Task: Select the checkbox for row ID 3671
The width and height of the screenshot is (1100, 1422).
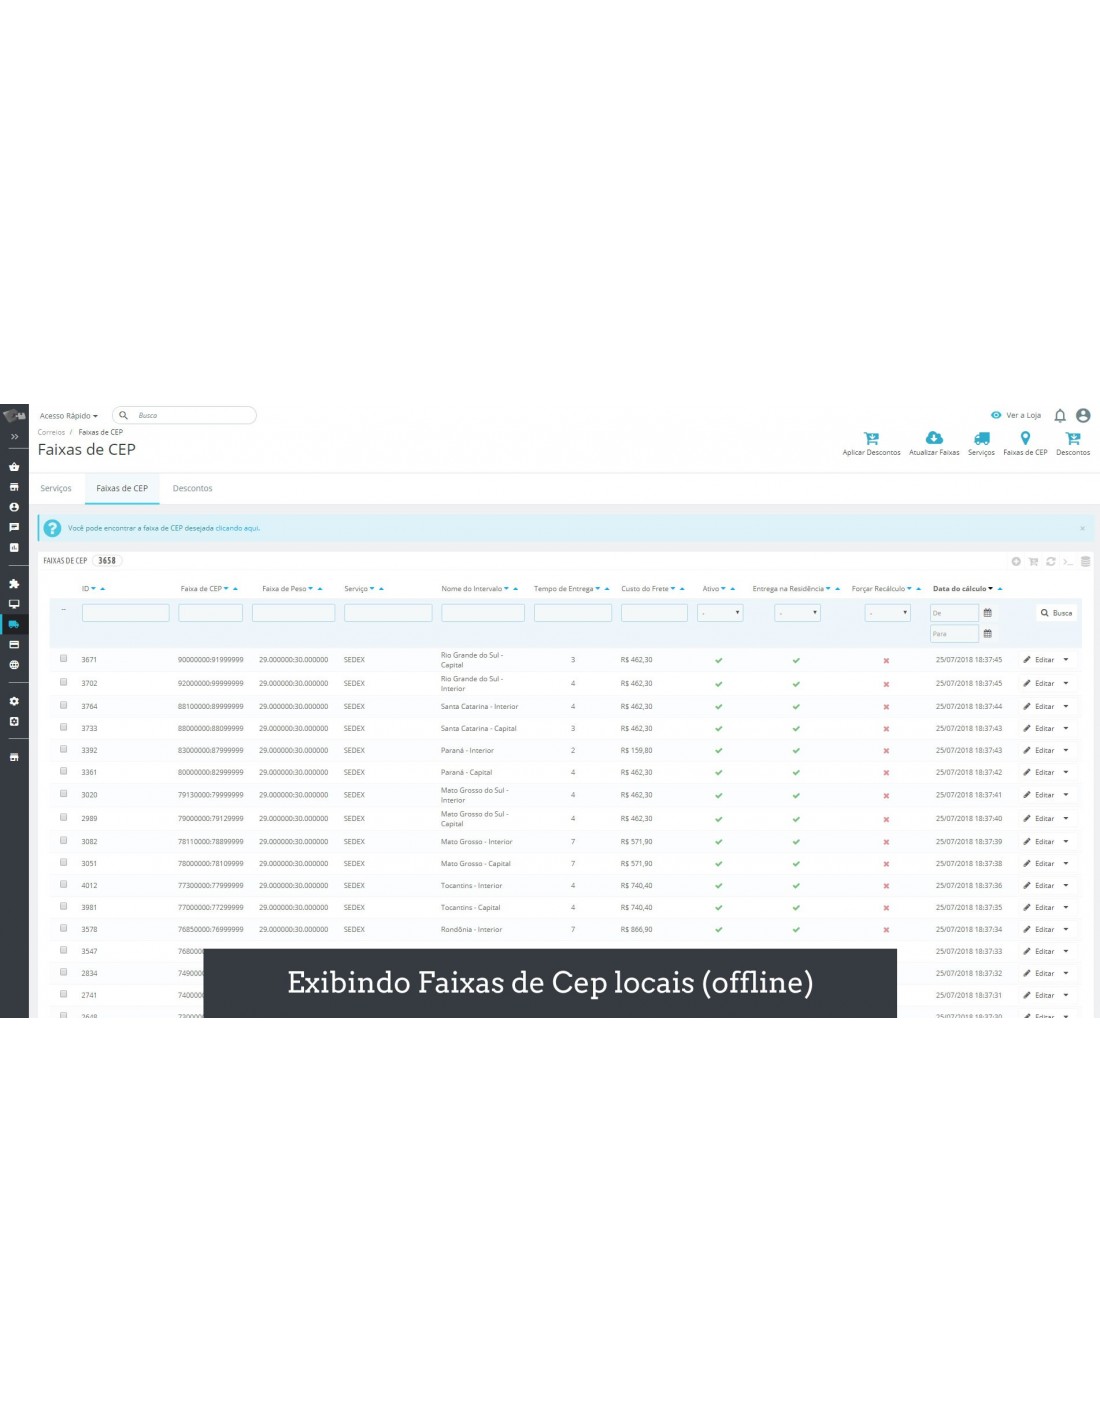Action: [x=63, y=659]
